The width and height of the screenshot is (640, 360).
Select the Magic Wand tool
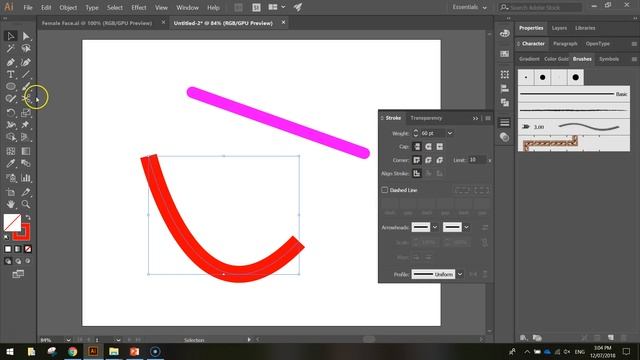(11, 49)
